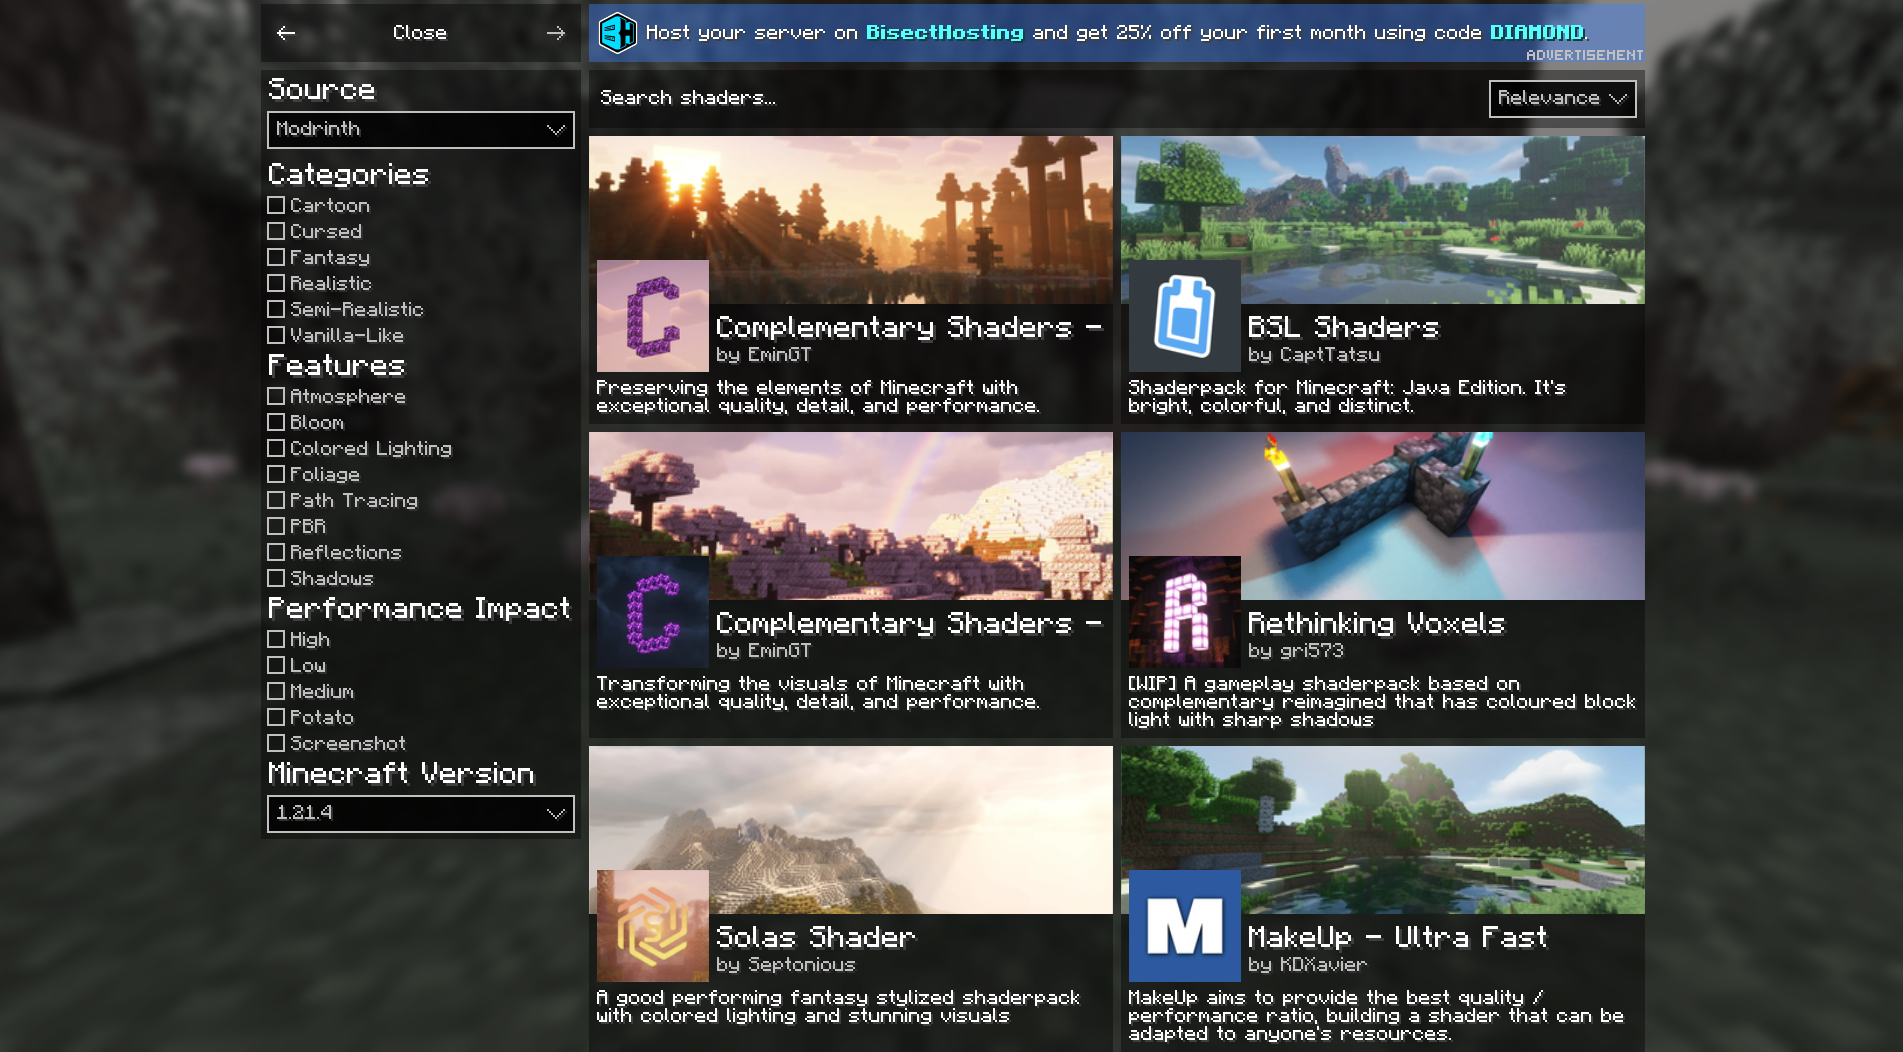Check the Vanilla-Like category box

pyautogui.click(x=276, y=335)
